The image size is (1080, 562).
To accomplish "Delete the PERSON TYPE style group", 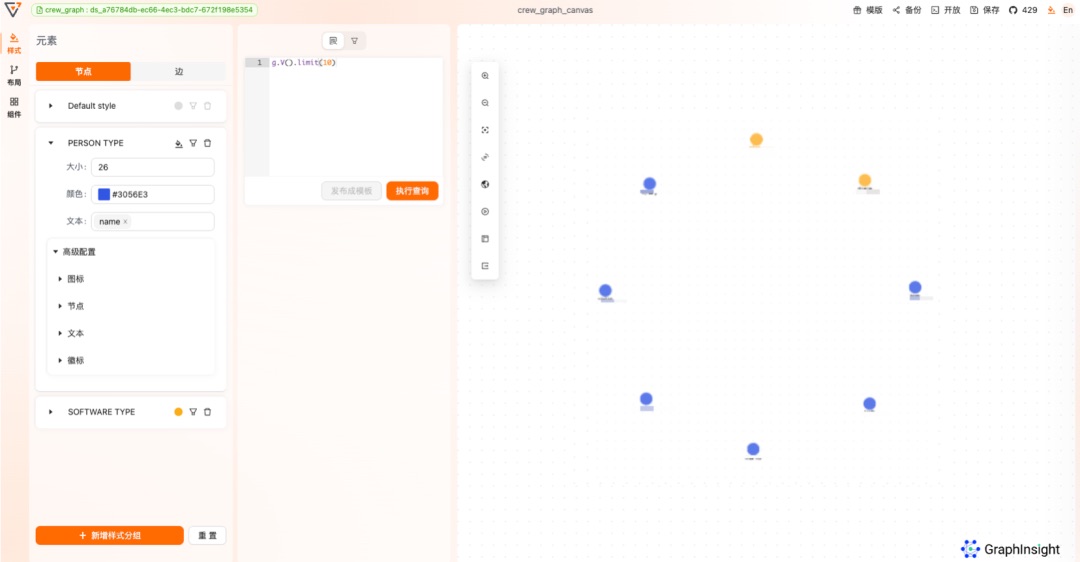I will tap(208, 143).
